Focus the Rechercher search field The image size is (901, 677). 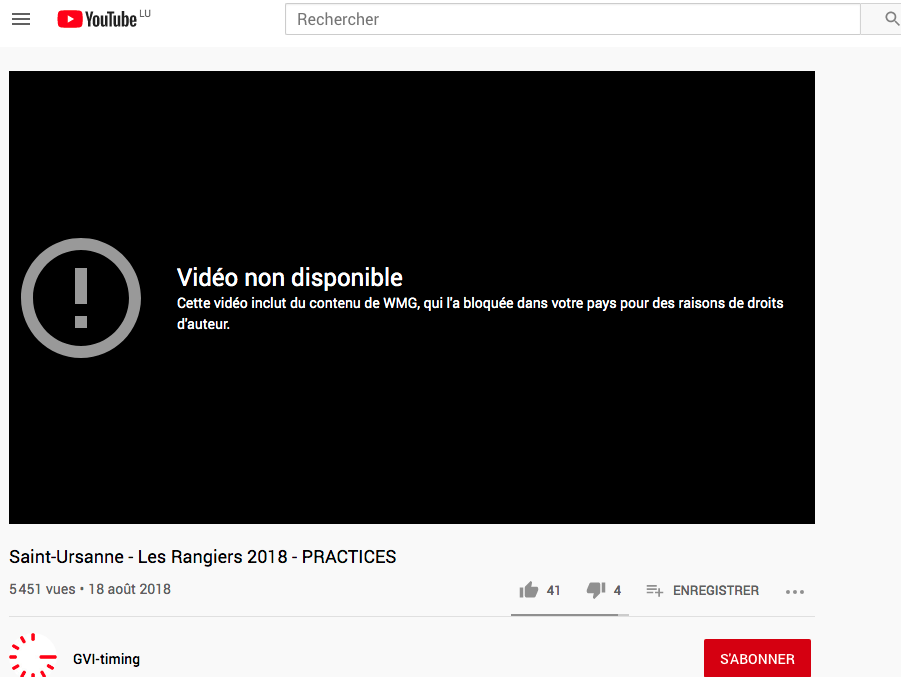[572, 19]
